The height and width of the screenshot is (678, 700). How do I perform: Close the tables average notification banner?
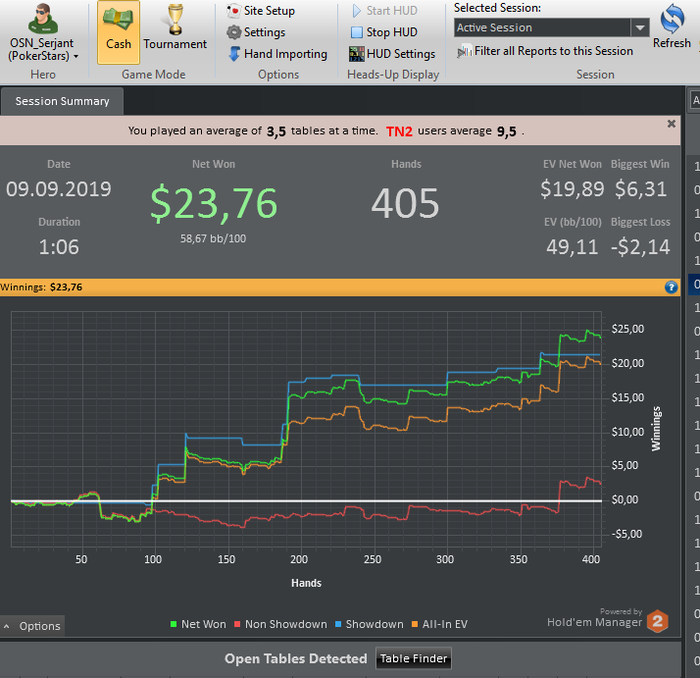tap(671, 124)
